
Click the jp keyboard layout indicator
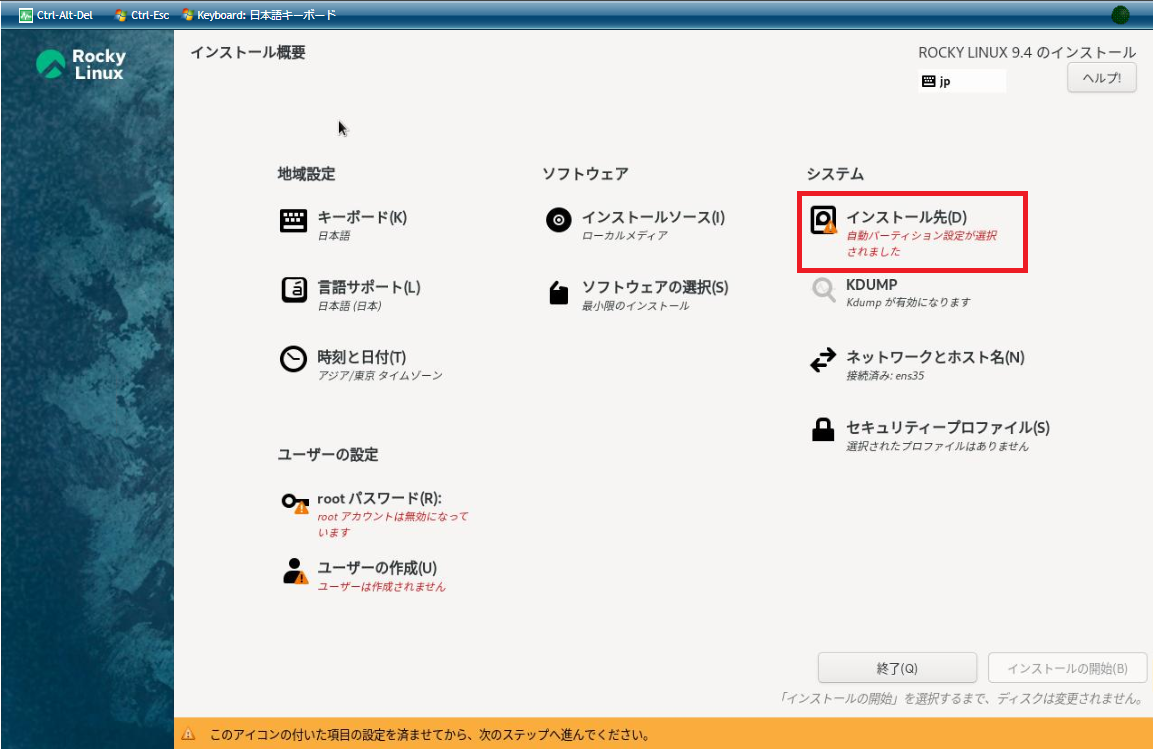click(x=961, y=82)
